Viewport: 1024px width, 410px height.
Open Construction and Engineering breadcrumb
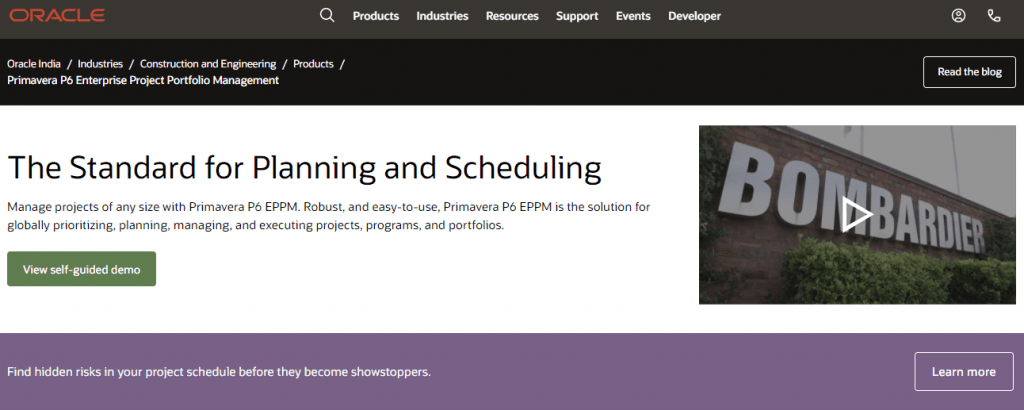(208, 64)
